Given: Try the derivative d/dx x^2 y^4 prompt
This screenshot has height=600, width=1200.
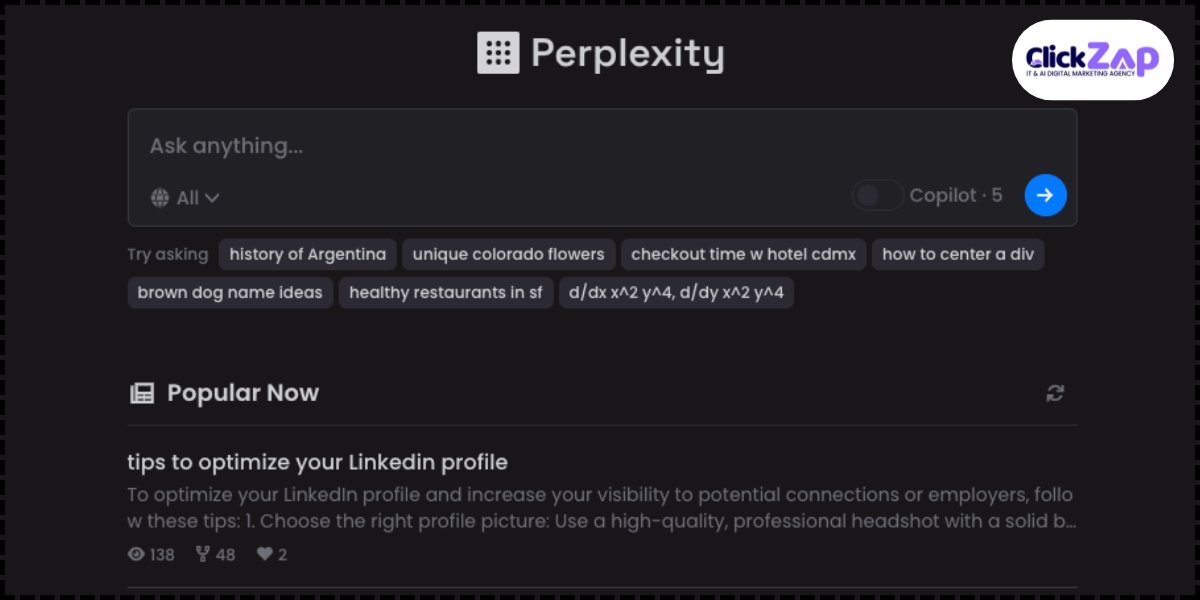Looking at the screenshot, I should [x=676, y=292].
